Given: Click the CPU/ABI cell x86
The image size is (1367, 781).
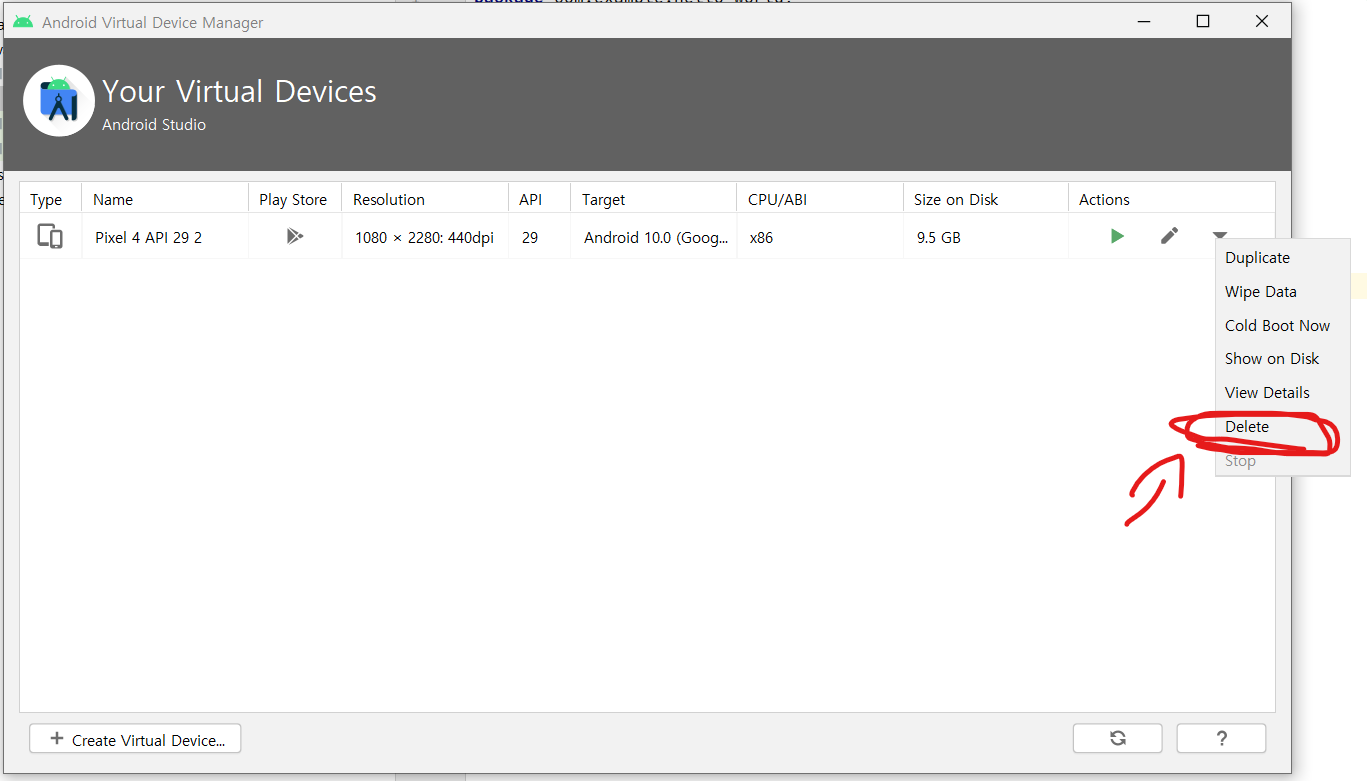Looking at the screenshot, I should click(x=761, y=237).
